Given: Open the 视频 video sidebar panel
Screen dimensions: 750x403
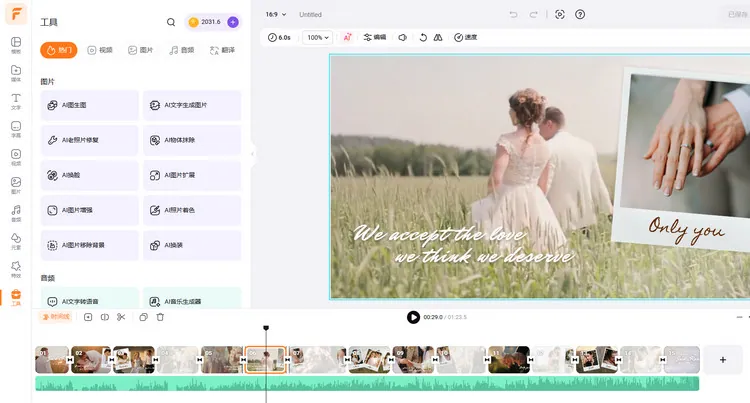Looking at the screenshot, I should (x=16, y=157).
